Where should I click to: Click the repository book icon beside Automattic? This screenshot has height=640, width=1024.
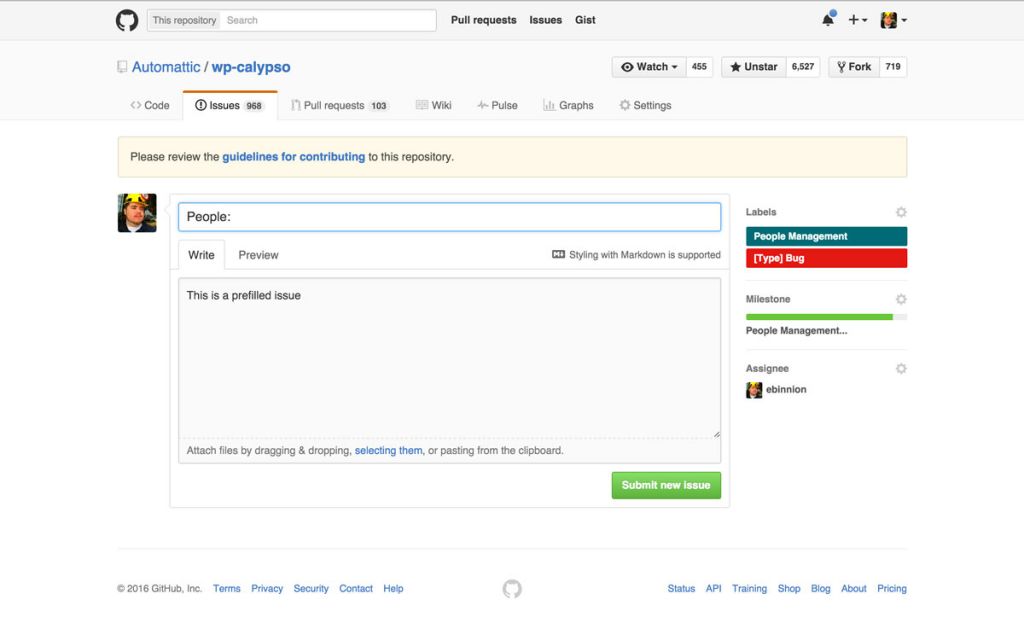(x=122, y=67)
